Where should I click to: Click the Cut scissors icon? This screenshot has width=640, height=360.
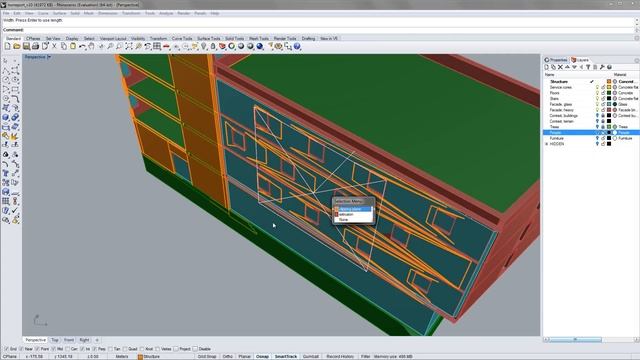pyautogui.click(x=54, y=47)
